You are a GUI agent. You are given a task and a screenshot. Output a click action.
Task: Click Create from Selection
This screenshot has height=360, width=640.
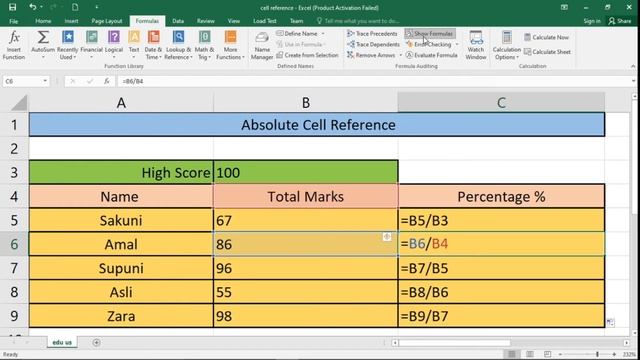pos(307,55)
